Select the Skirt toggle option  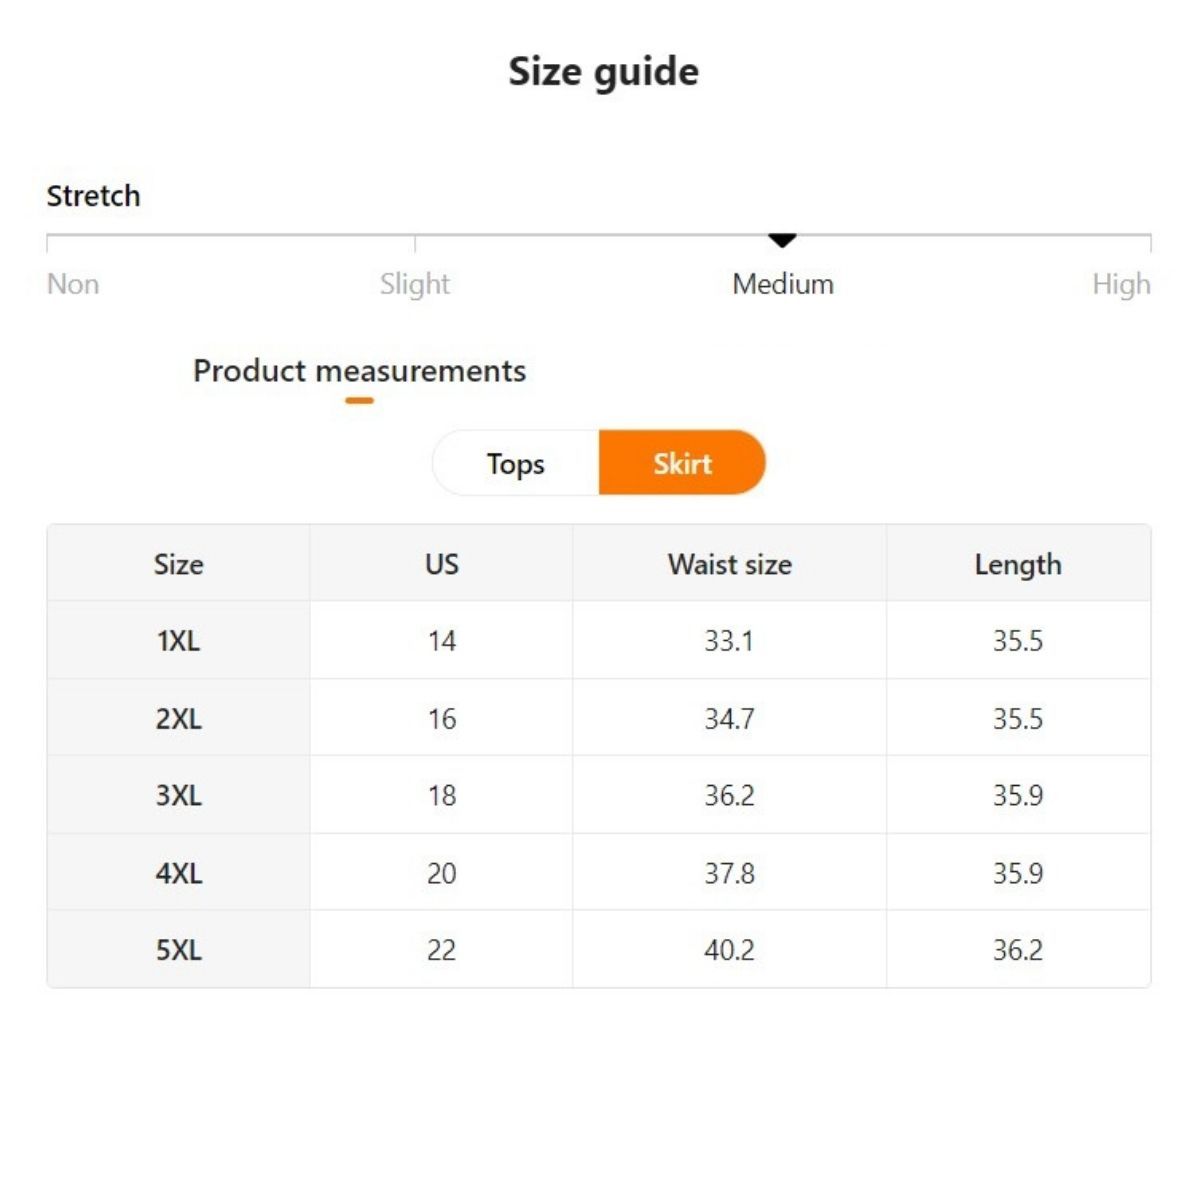[682, 463]
